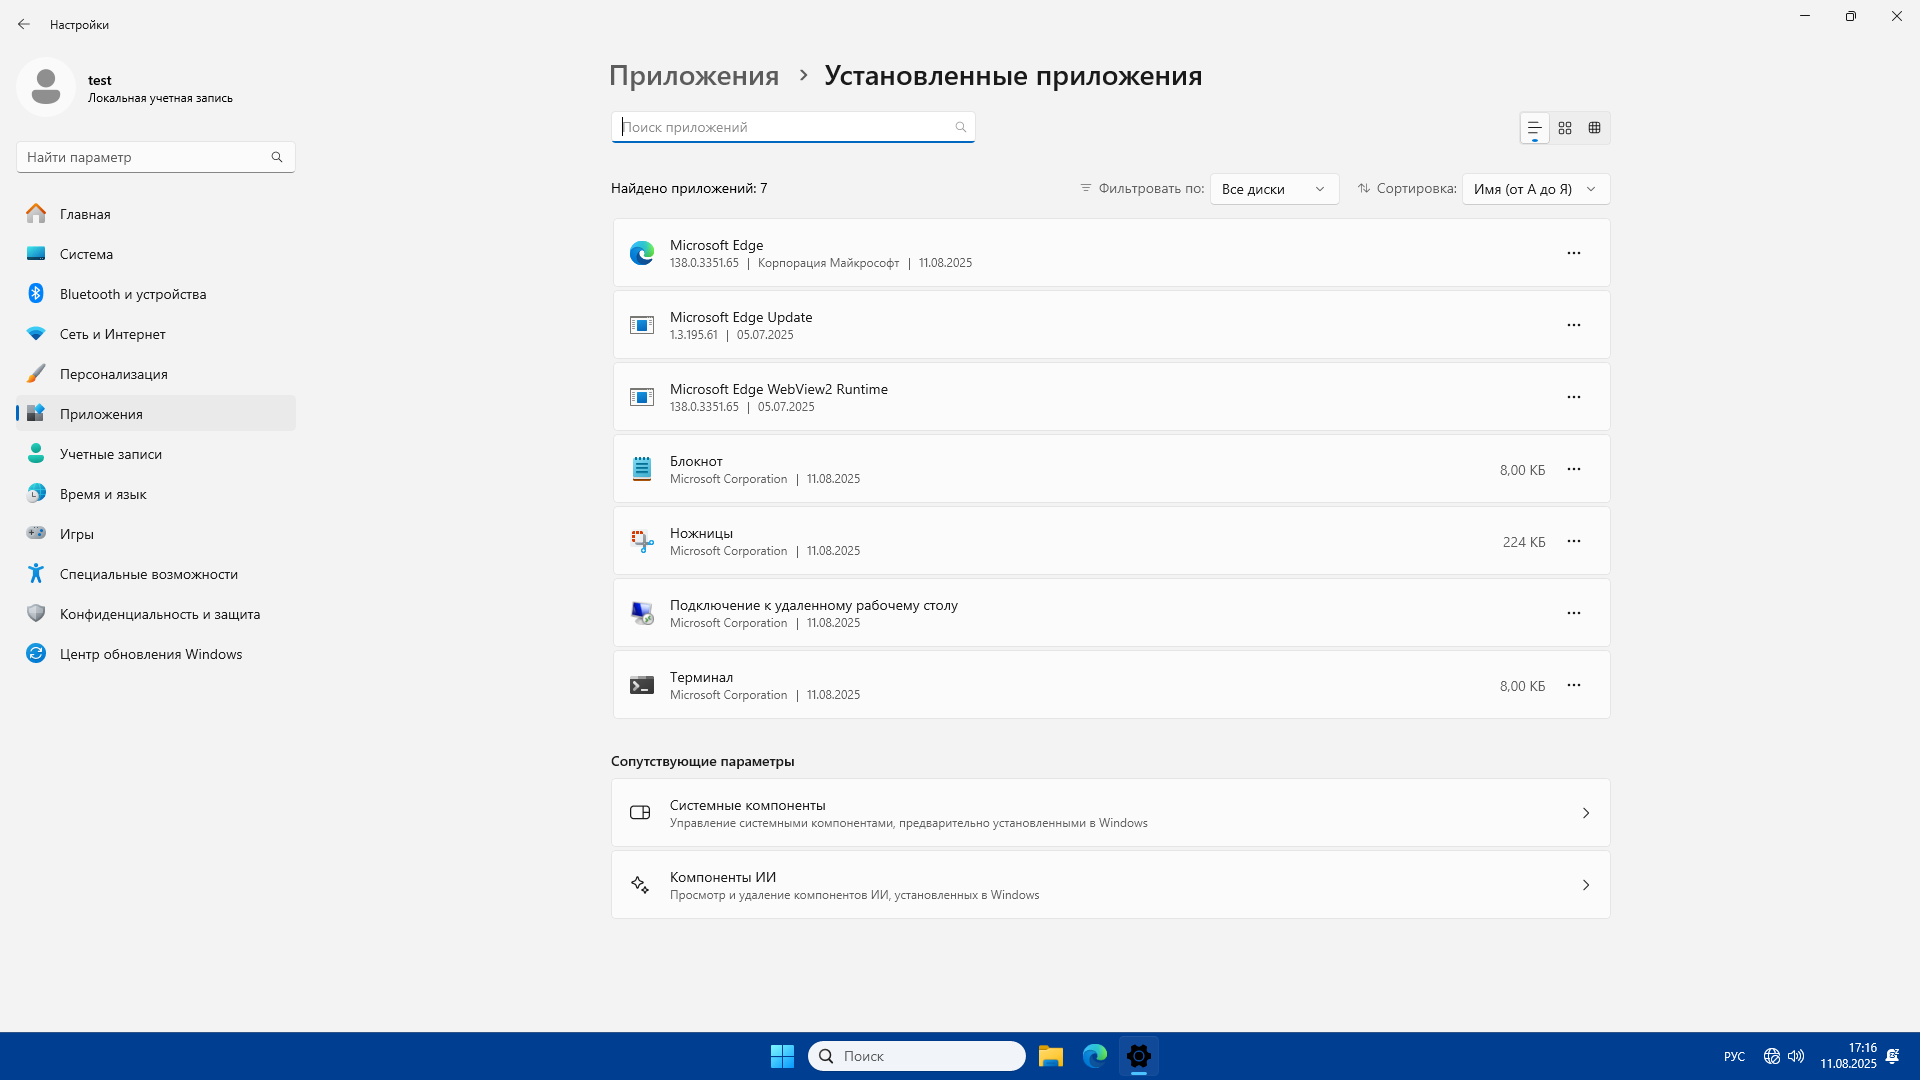Viewport: 1920px width, 1080px height.
Task: Click Локальная учетная запись label
Action: click(x=160, y=98)
